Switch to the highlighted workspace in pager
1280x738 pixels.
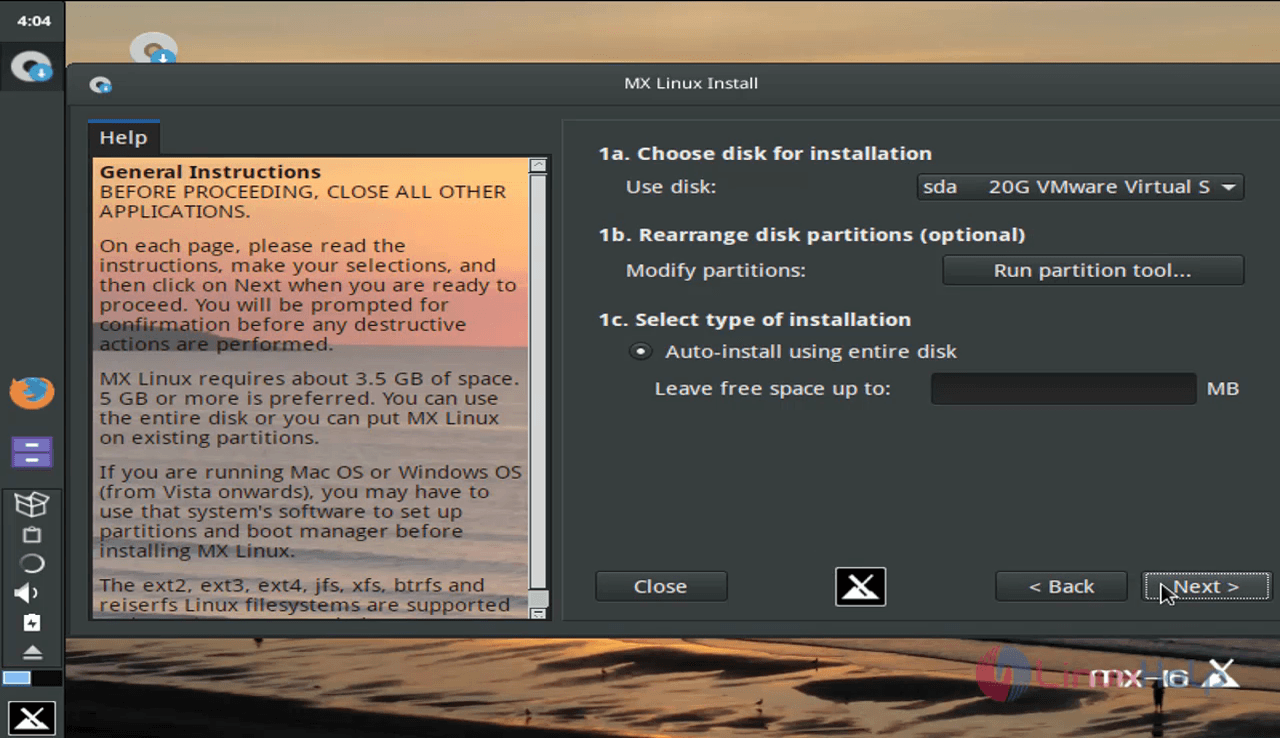point(17,678)
